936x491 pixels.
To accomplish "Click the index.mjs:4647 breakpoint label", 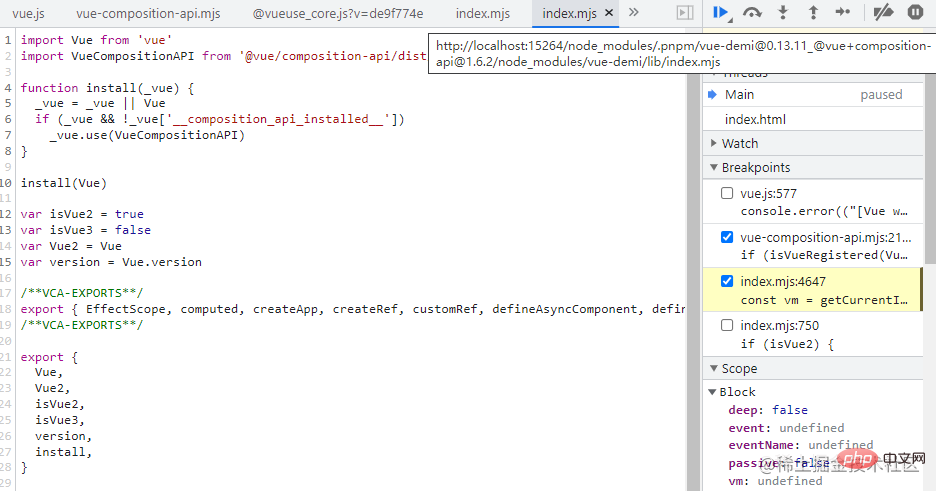I will point(783,281).
